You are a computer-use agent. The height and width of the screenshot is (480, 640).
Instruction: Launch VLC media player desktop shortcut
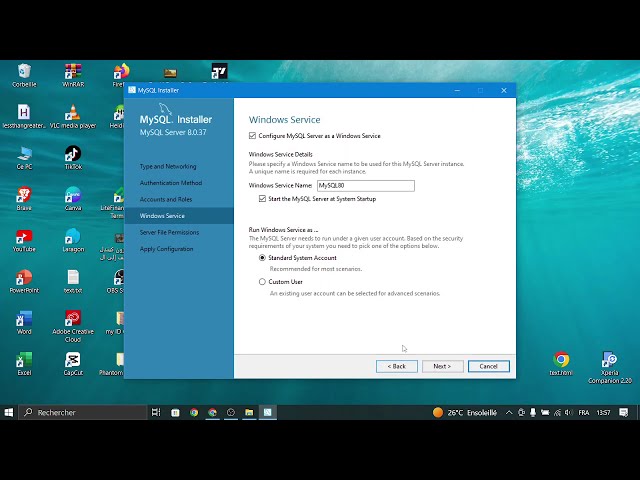tap(73, 117)
